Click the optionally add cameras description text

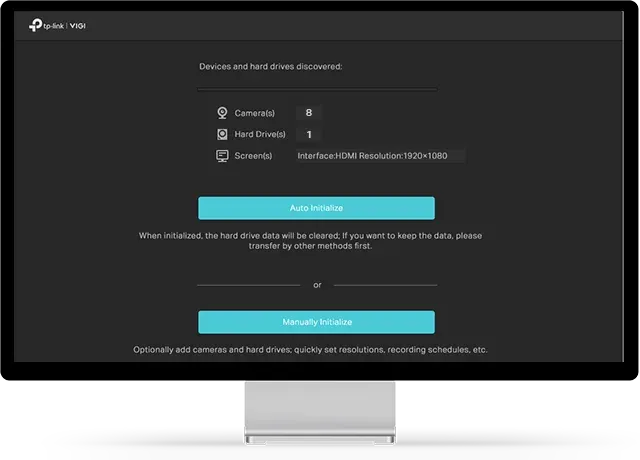310,350
